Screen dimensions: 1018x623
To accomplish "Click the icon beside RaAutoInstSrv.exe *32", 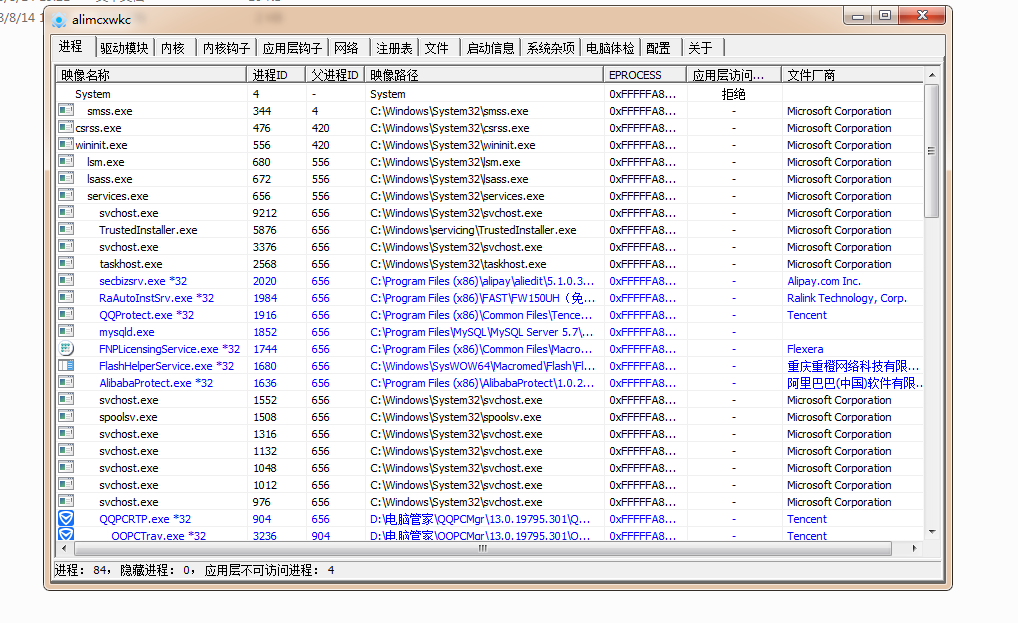I will (x=66, y=297).
